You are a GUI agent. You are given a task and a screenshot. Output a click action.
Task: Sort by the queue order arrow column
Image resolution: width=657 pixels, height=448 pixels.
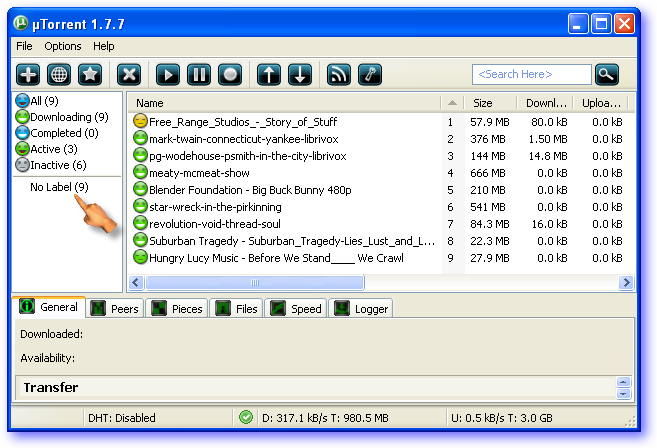click(452, 103)
